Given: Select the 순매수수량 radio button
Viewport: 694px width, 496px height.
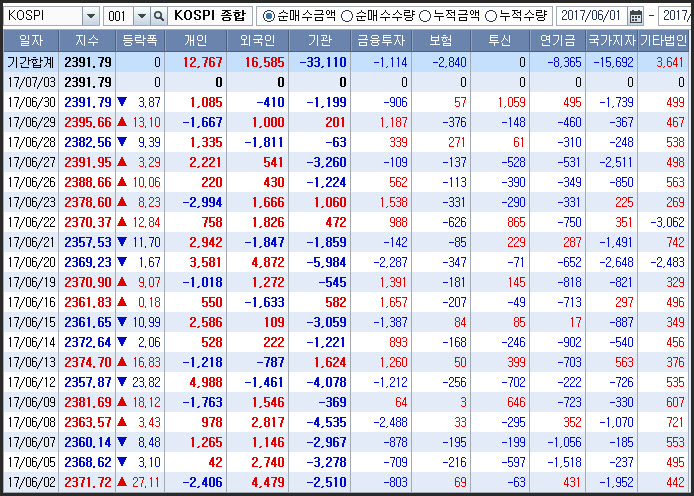Looking at the screenshot, I should click(347, 16).
